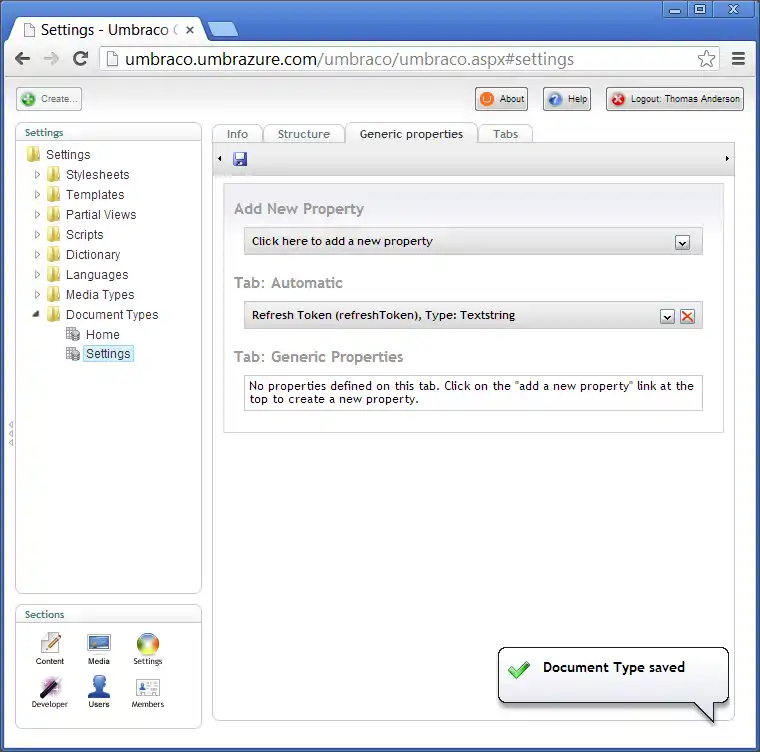The height and width of the screenshot is (752, 760).
Task: Select the Media Types label
Action: click(x=100, y=294)
